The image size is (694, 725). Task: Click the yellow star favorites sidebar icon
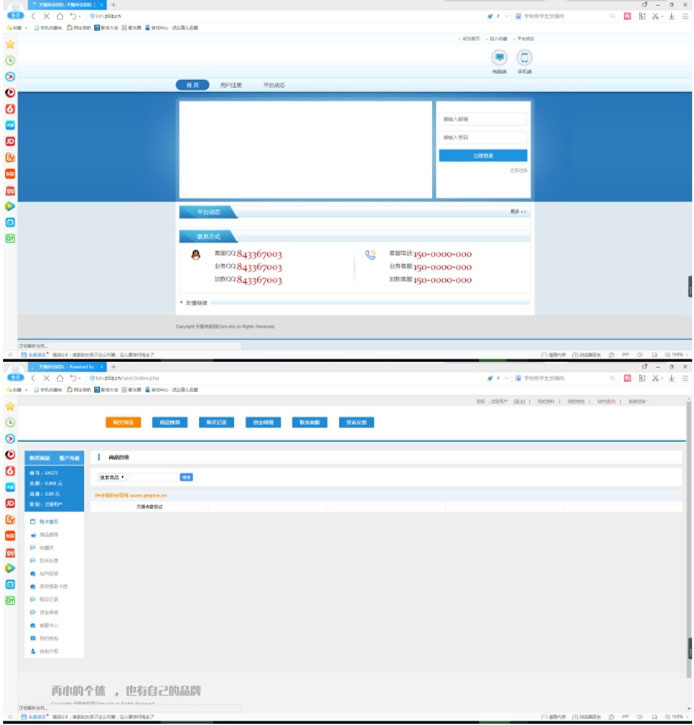coord(10,44)
